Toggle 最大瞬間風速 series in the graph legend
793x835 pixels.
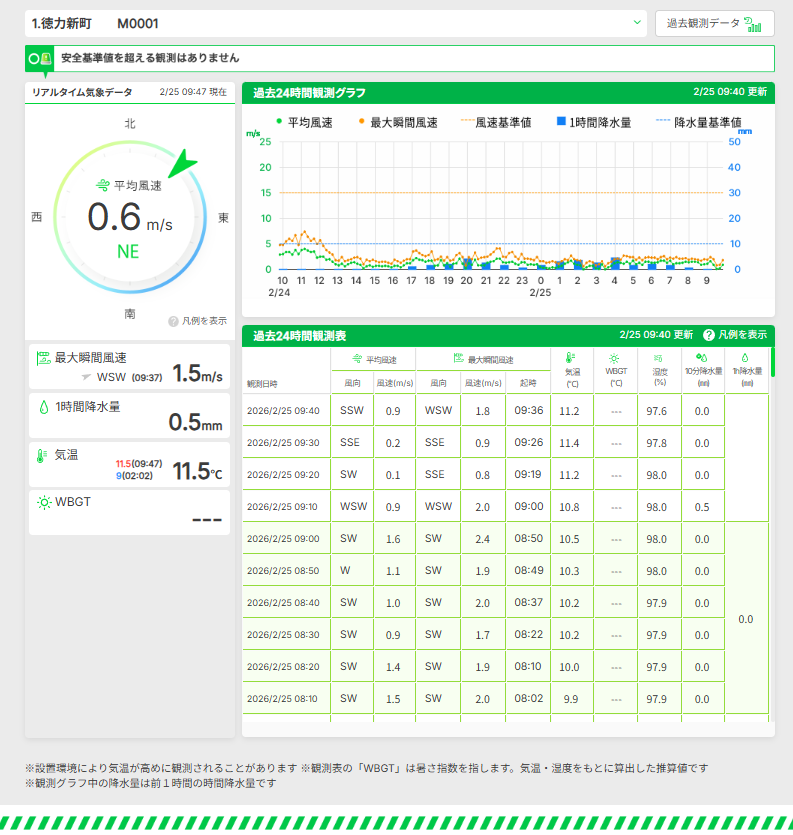pos(398,122)
